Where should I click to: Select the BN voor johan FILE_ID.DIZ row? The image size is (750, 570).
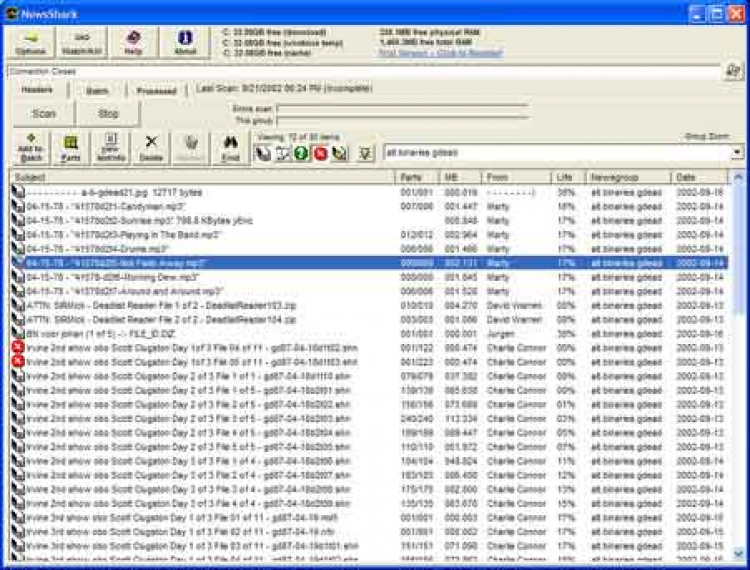369,334
